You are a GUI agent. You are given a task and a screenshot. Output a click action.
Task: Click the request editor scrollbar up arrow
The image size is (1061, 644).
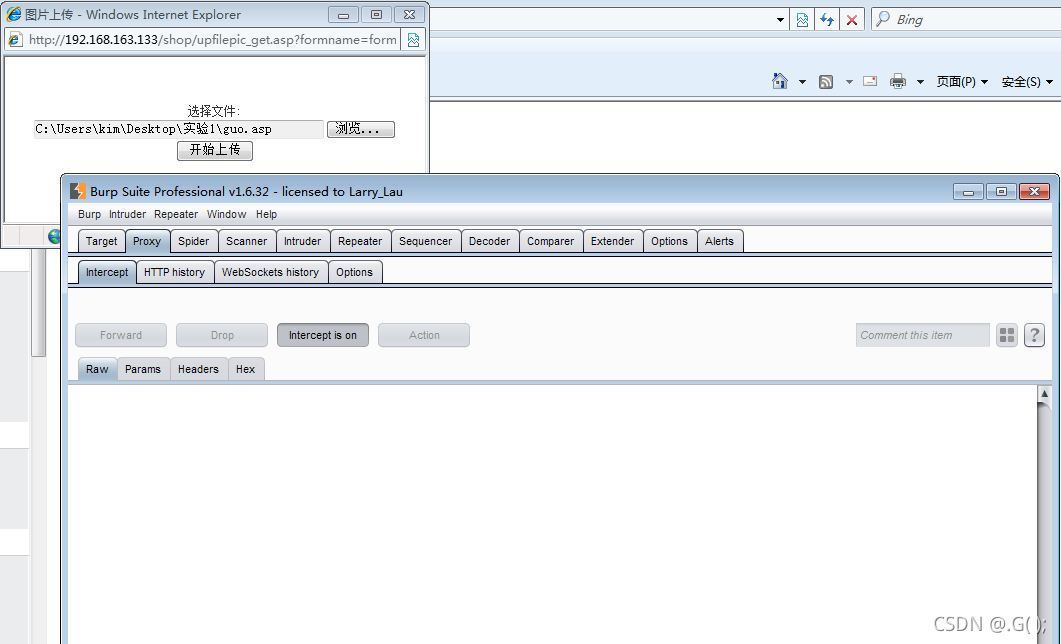tap(1044, 394)
